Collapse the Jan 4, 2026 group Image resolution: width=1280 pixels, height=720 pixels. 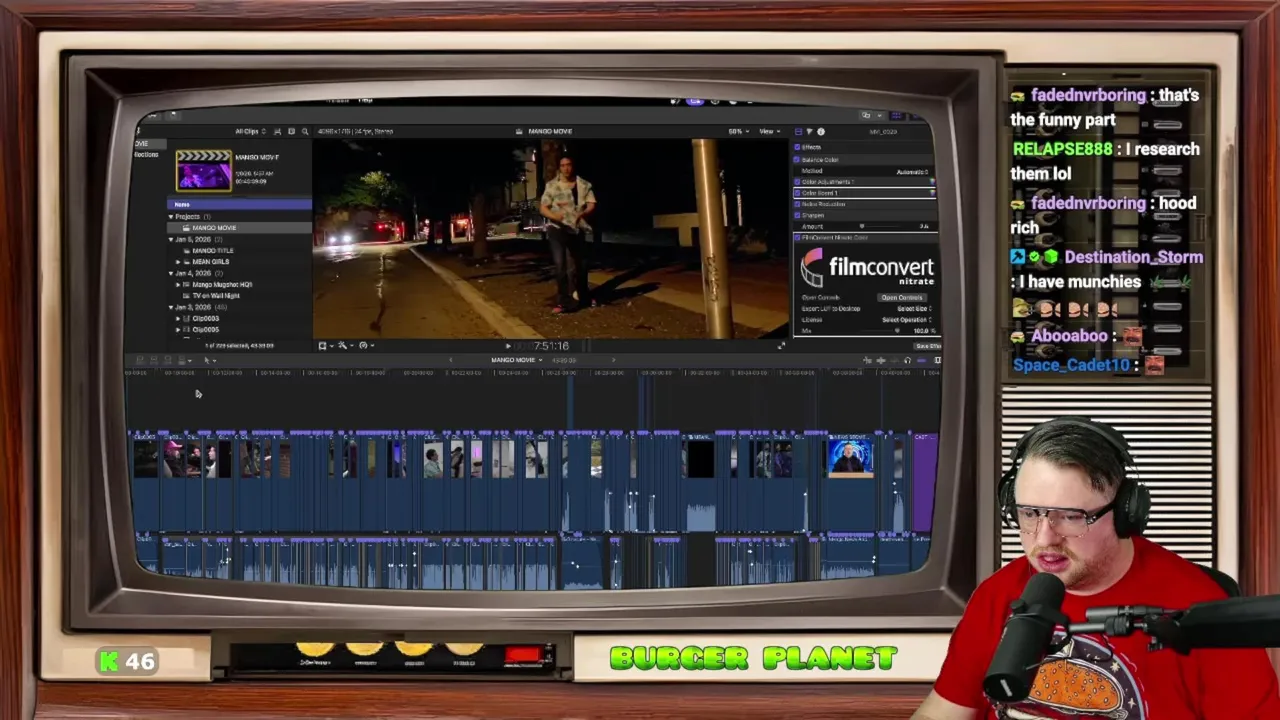pos(171,273)
